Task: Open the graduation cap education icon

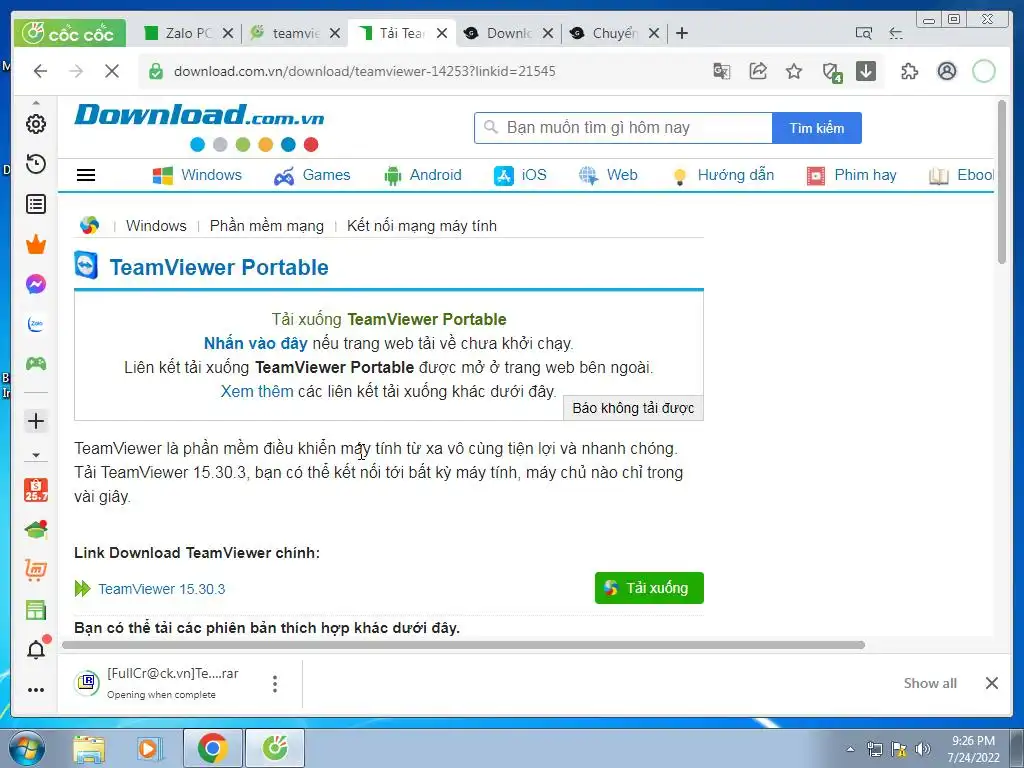Action: coord(36,530)
